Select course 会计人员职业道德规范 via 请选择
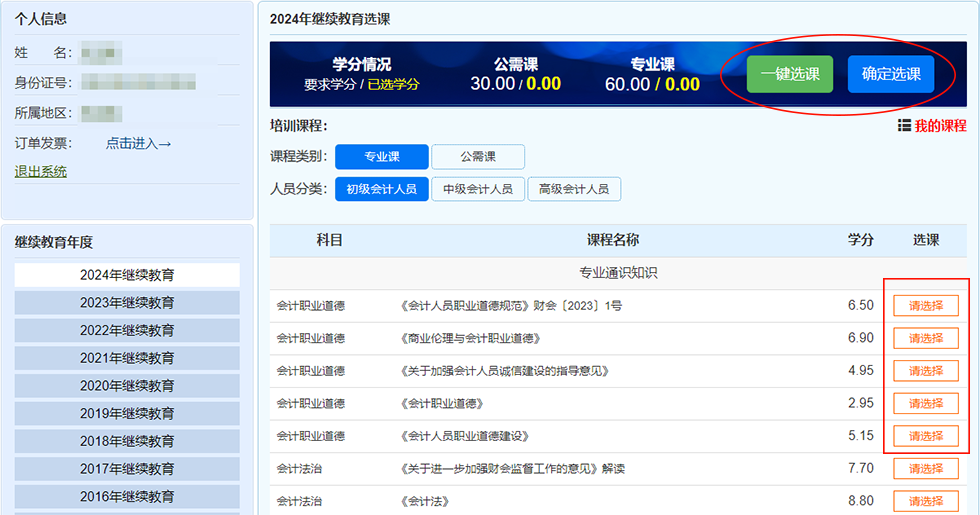Viewport: 980px width, 515px height. tap(925, 306)
